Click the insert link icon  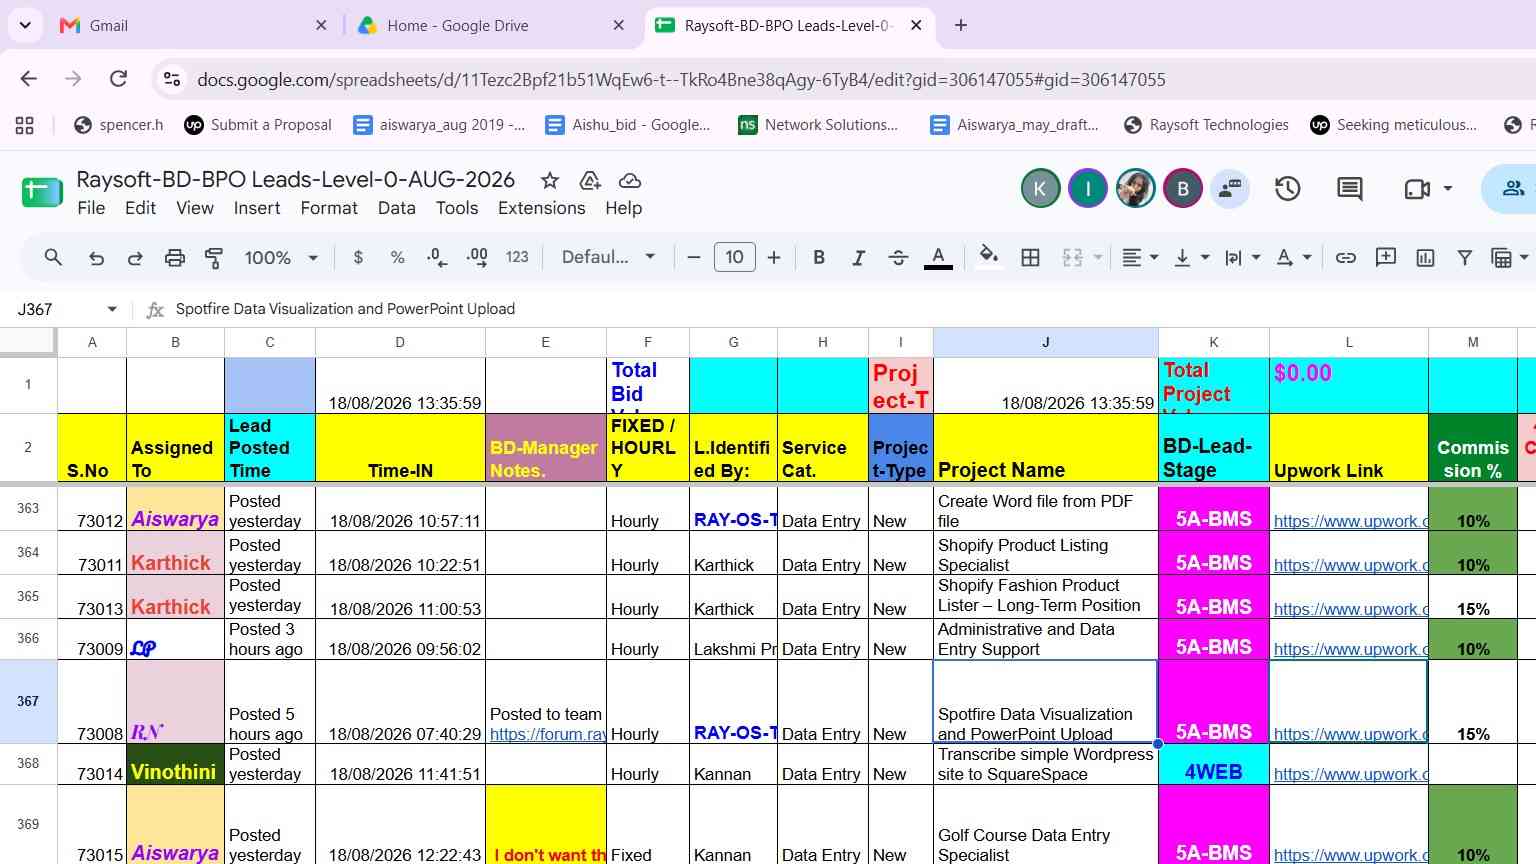point(1346,258)
